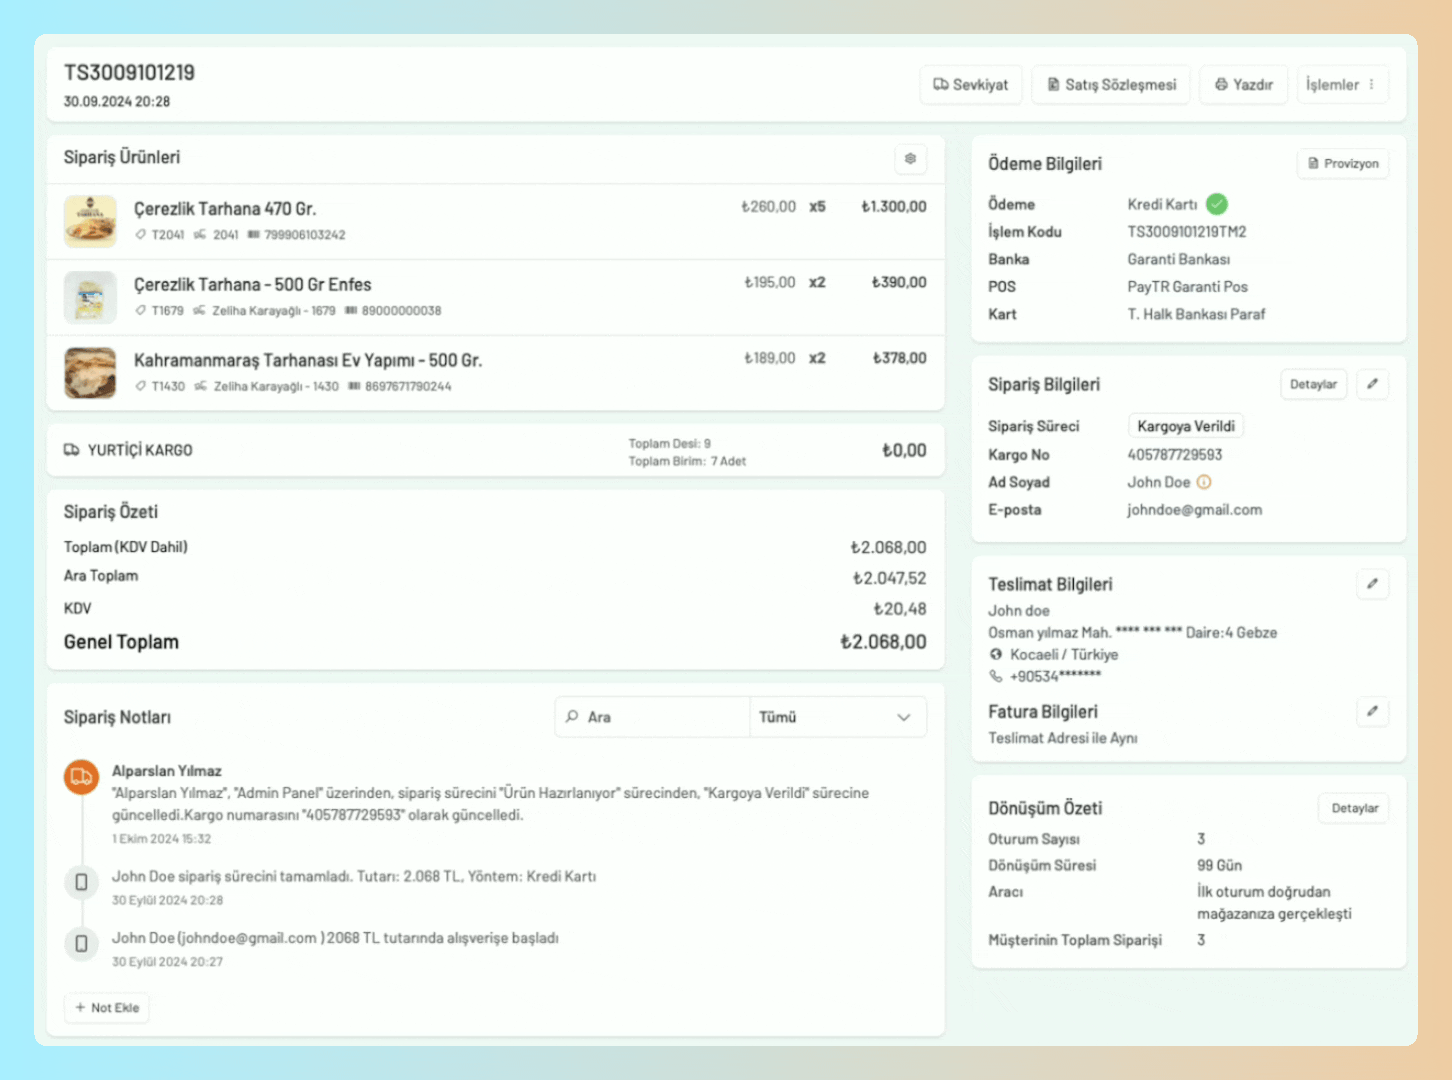The height and width of the screenshot is (1080, 1452).
Task: Click the printer icon on Yazdır button
Action: [x=1219, y=84]
